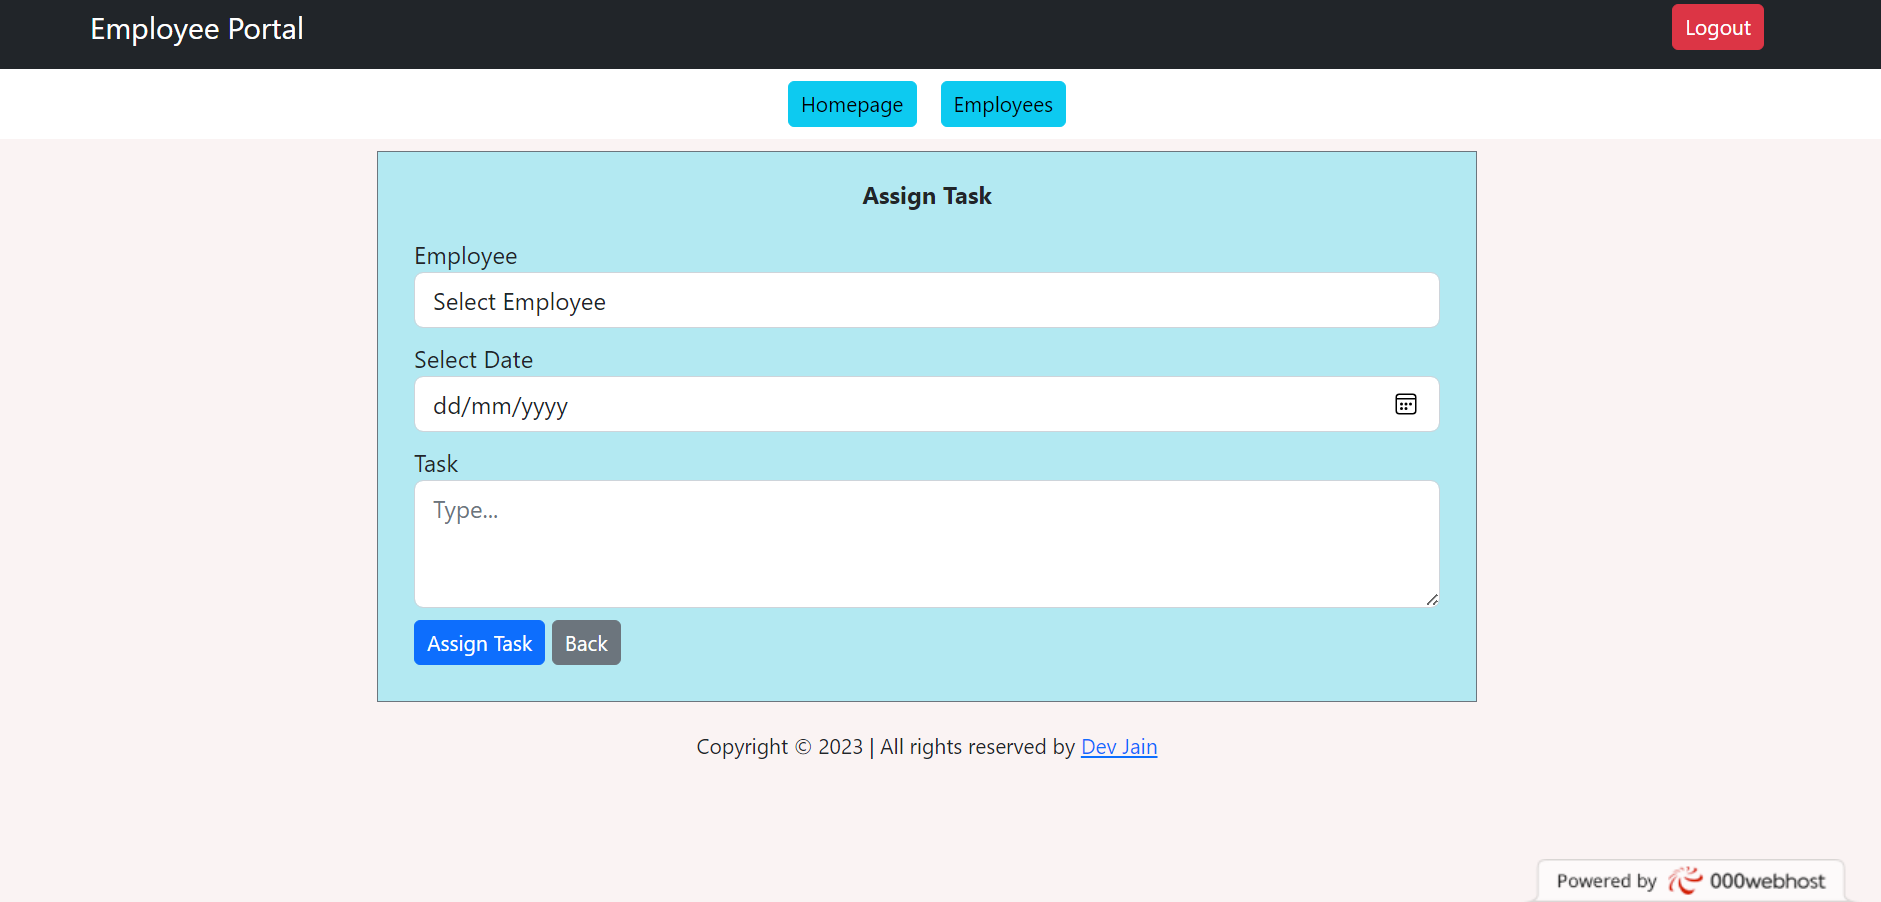1881x902 pixels.
Task: Click the textarea resize handle
Action: pos(1431,598)
